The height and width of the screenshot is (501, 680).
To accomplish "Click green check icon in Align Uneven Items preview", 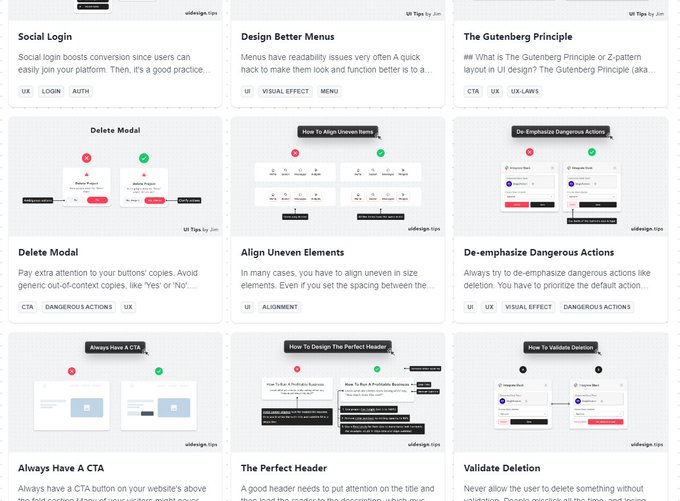I will [380, 153].
